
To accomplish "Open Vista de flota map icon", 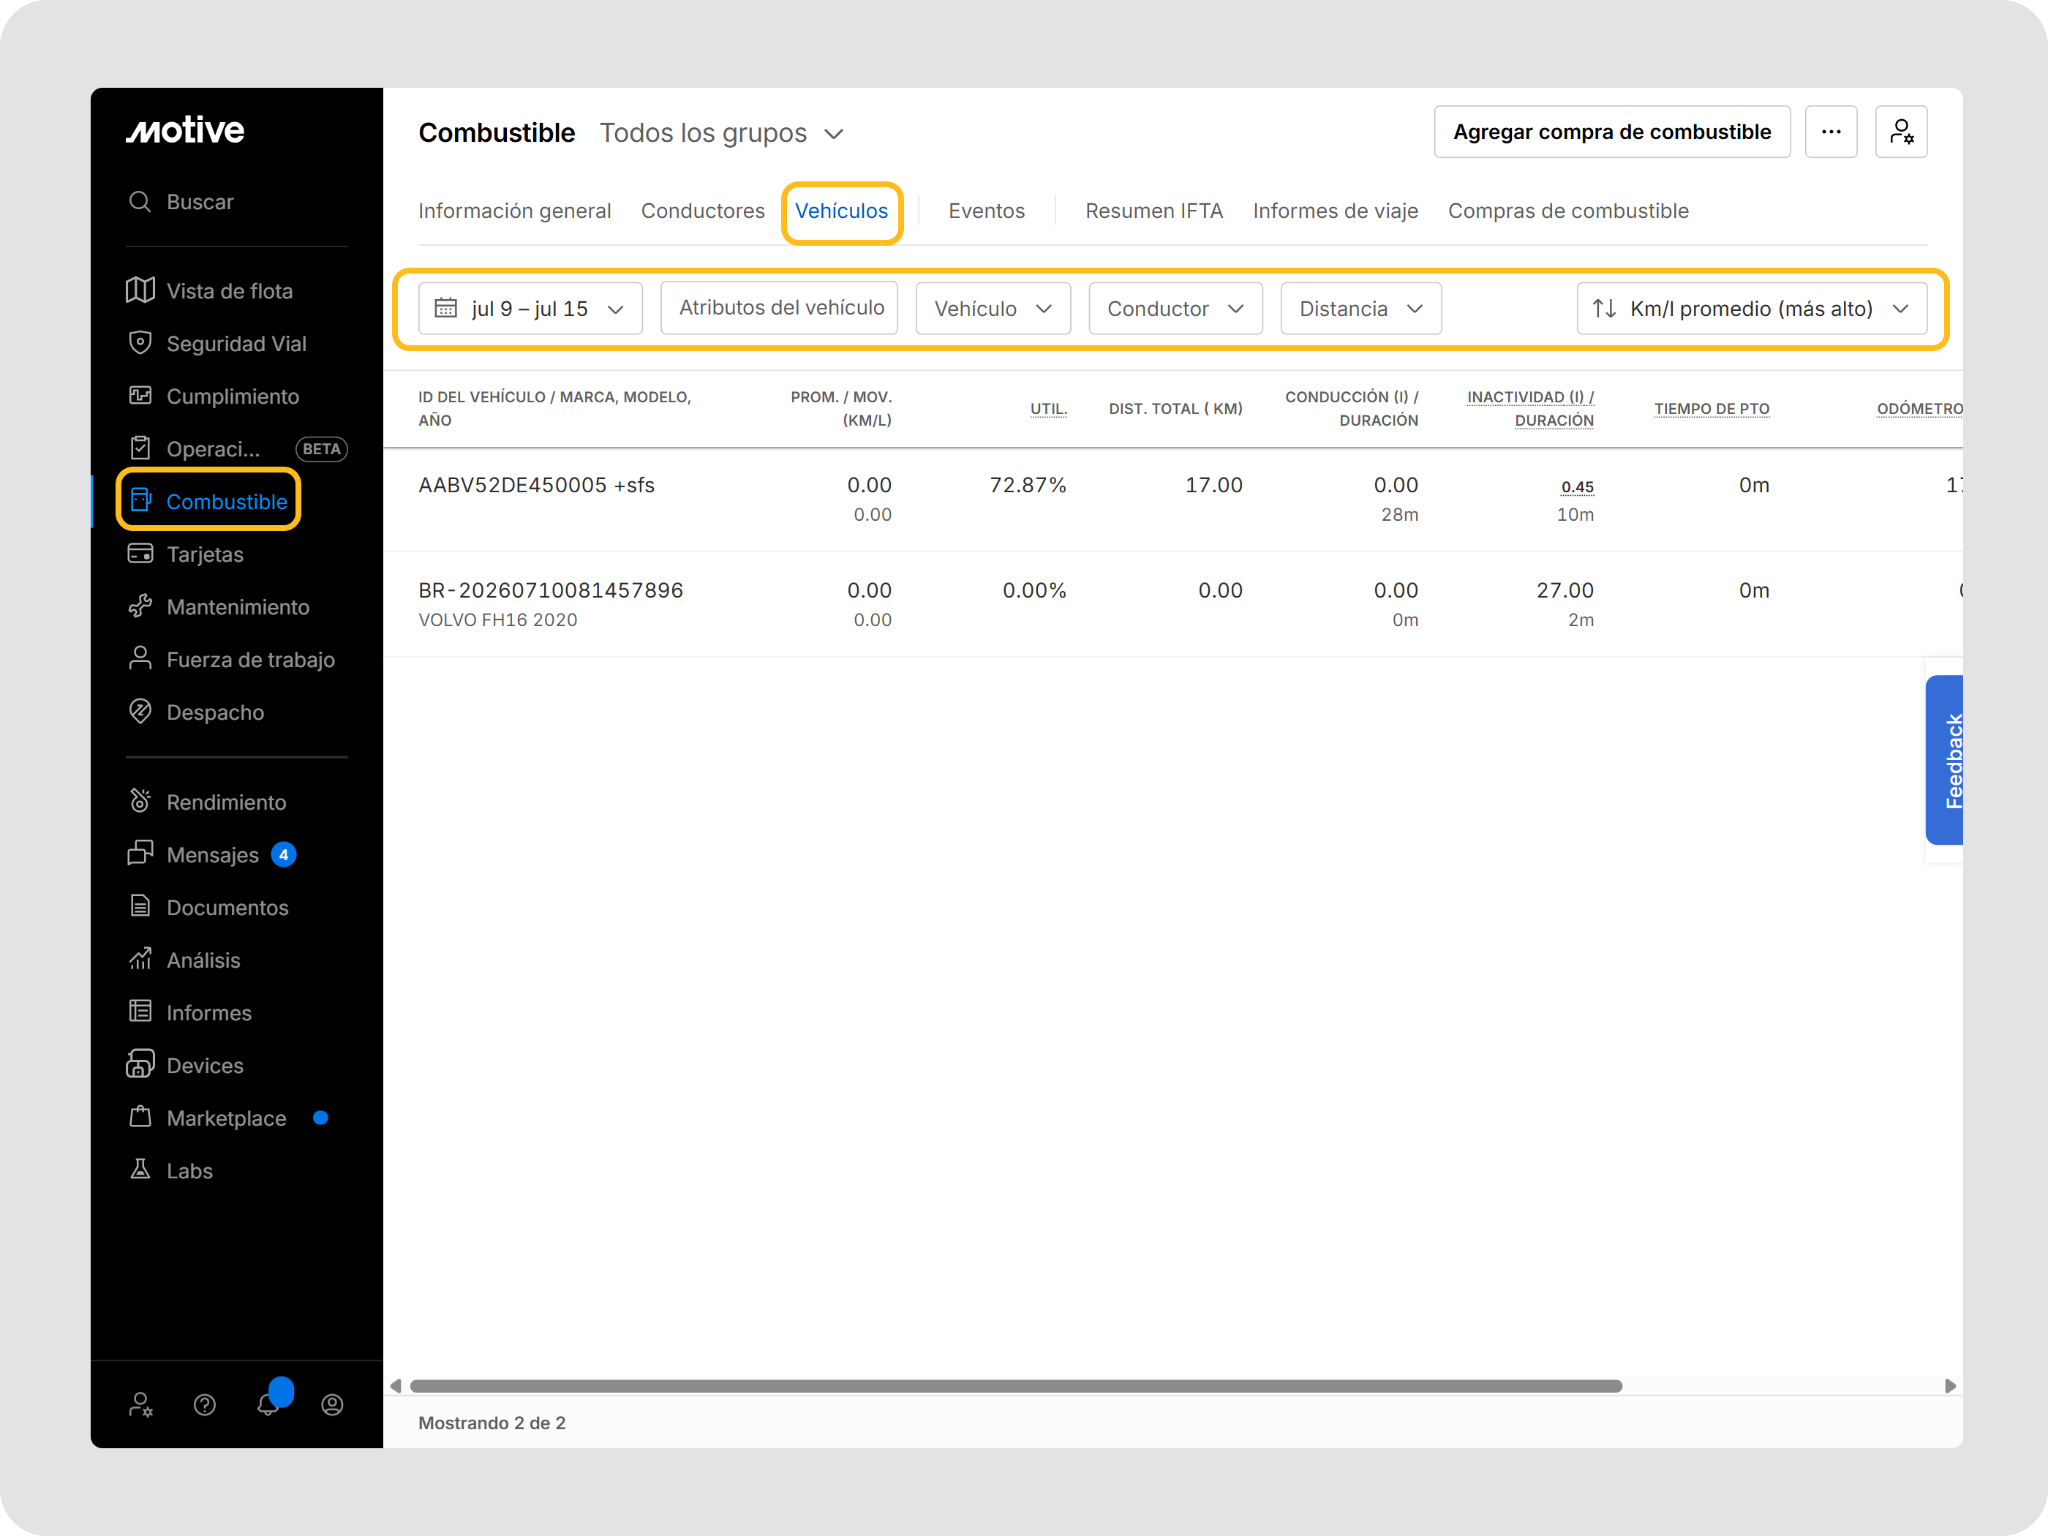I will (140, 290).
